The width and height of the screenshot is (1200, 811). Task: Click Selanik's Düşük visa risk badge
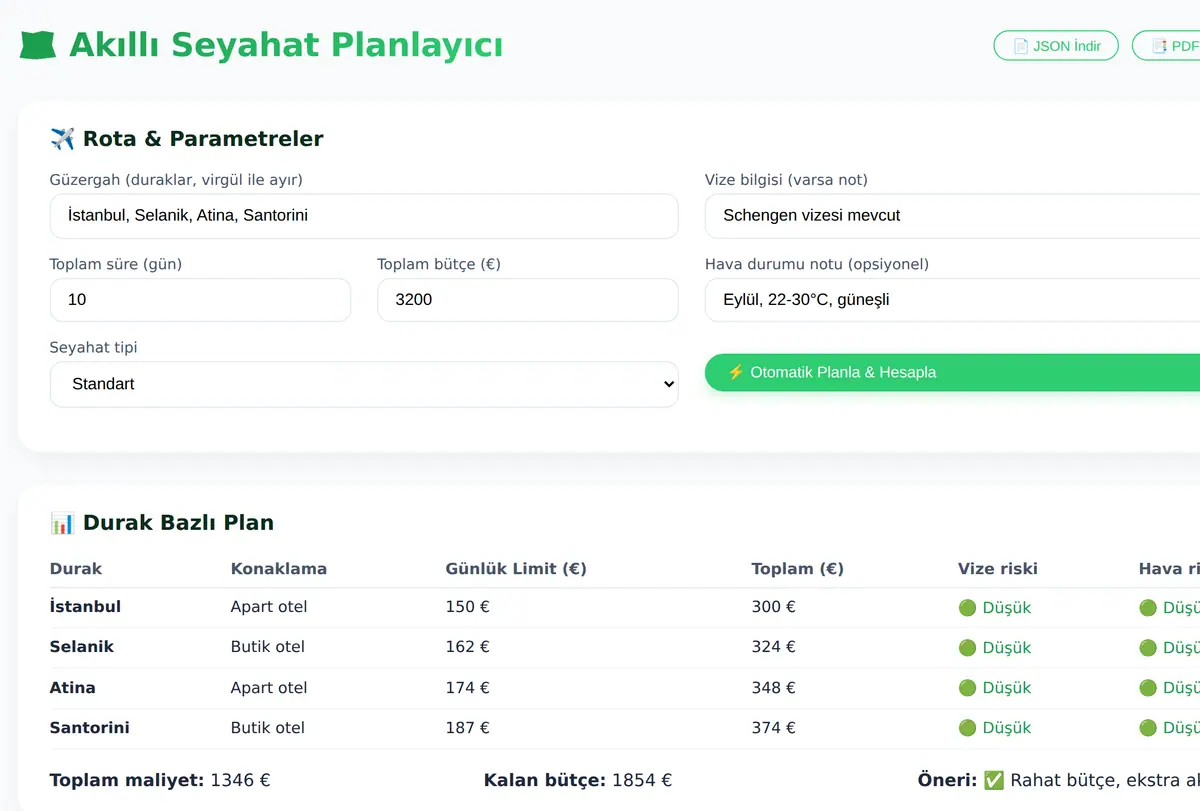(x=995, y=648)
